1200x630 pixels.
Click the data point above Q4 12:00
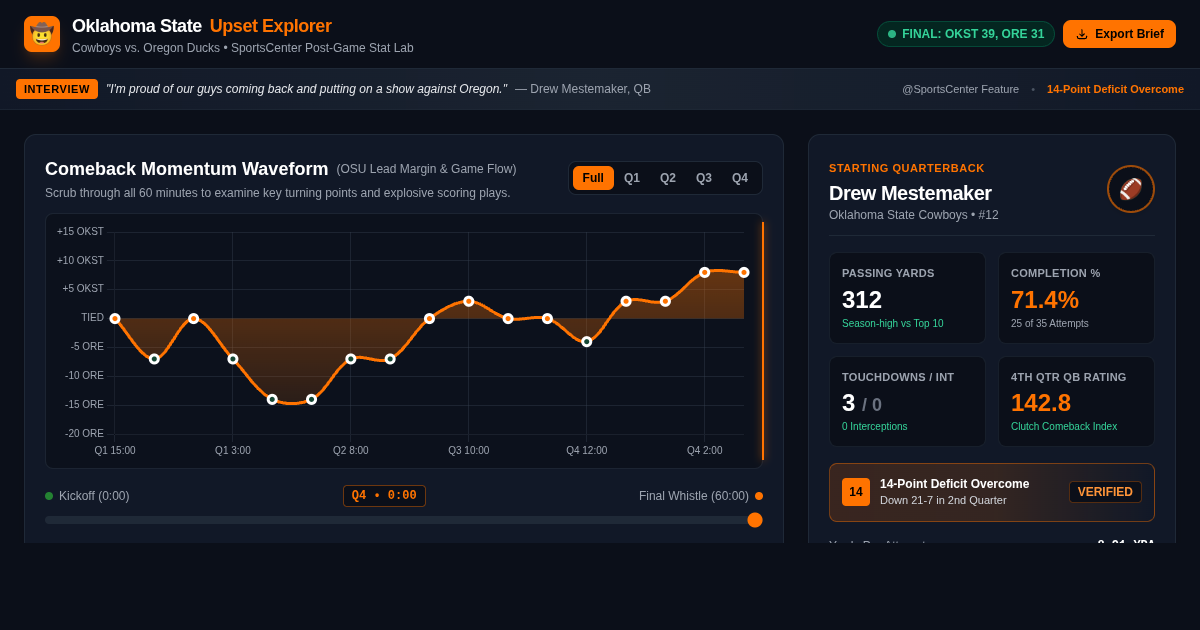pyautogui.click(x=586, y=342)
